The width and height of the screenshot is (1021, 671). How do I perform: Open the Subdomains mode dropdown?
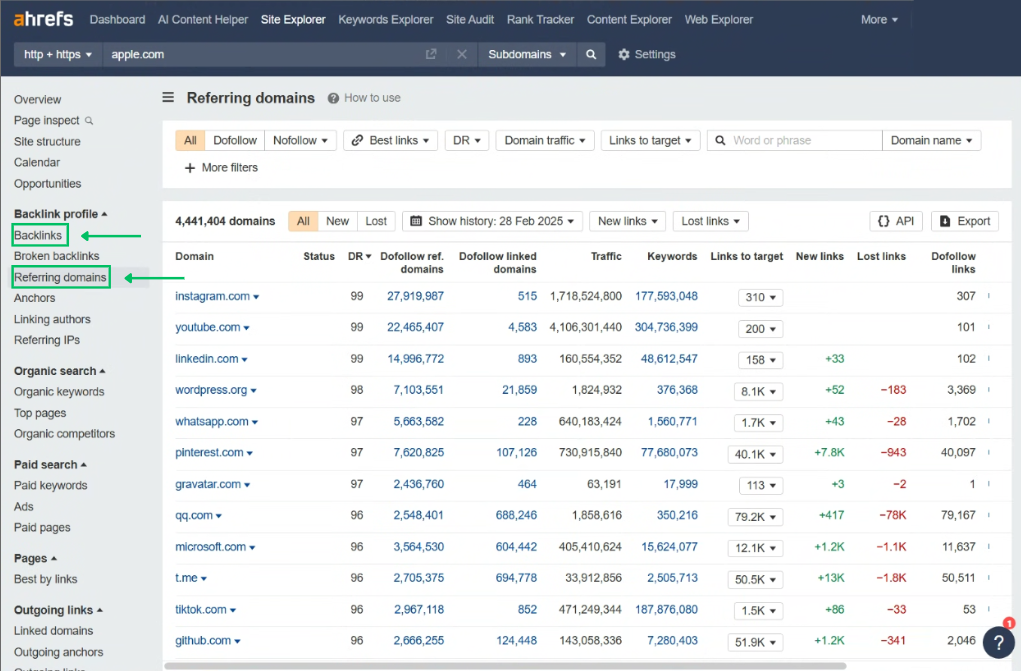tap(527, 55)
